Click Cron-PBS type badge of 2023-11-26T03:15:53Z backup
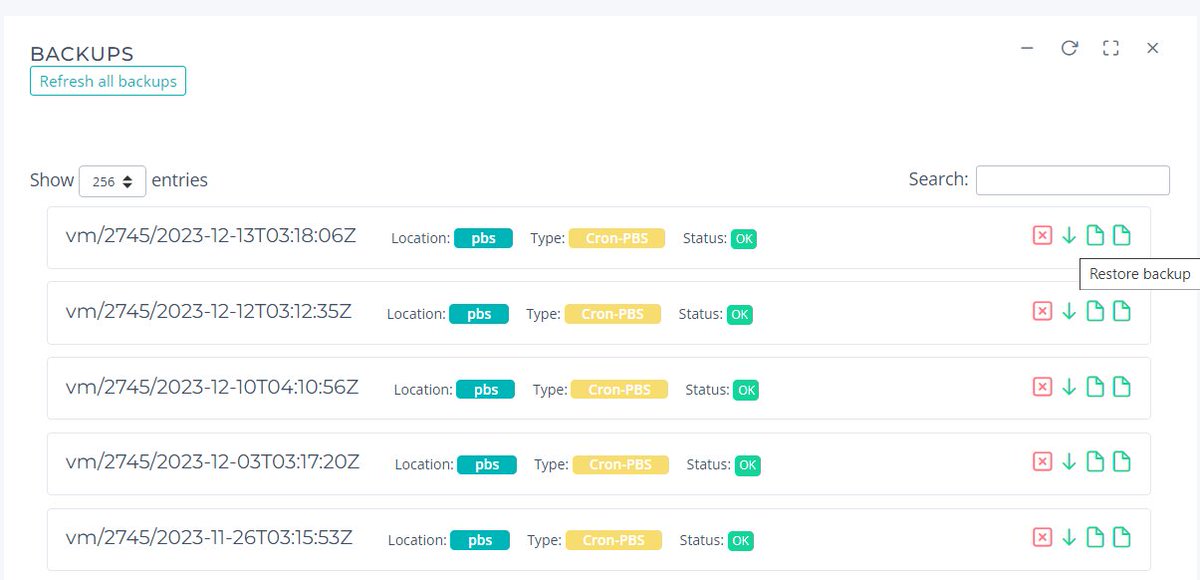The width and height of the screenshot is (1200, 580). [614, 540]
